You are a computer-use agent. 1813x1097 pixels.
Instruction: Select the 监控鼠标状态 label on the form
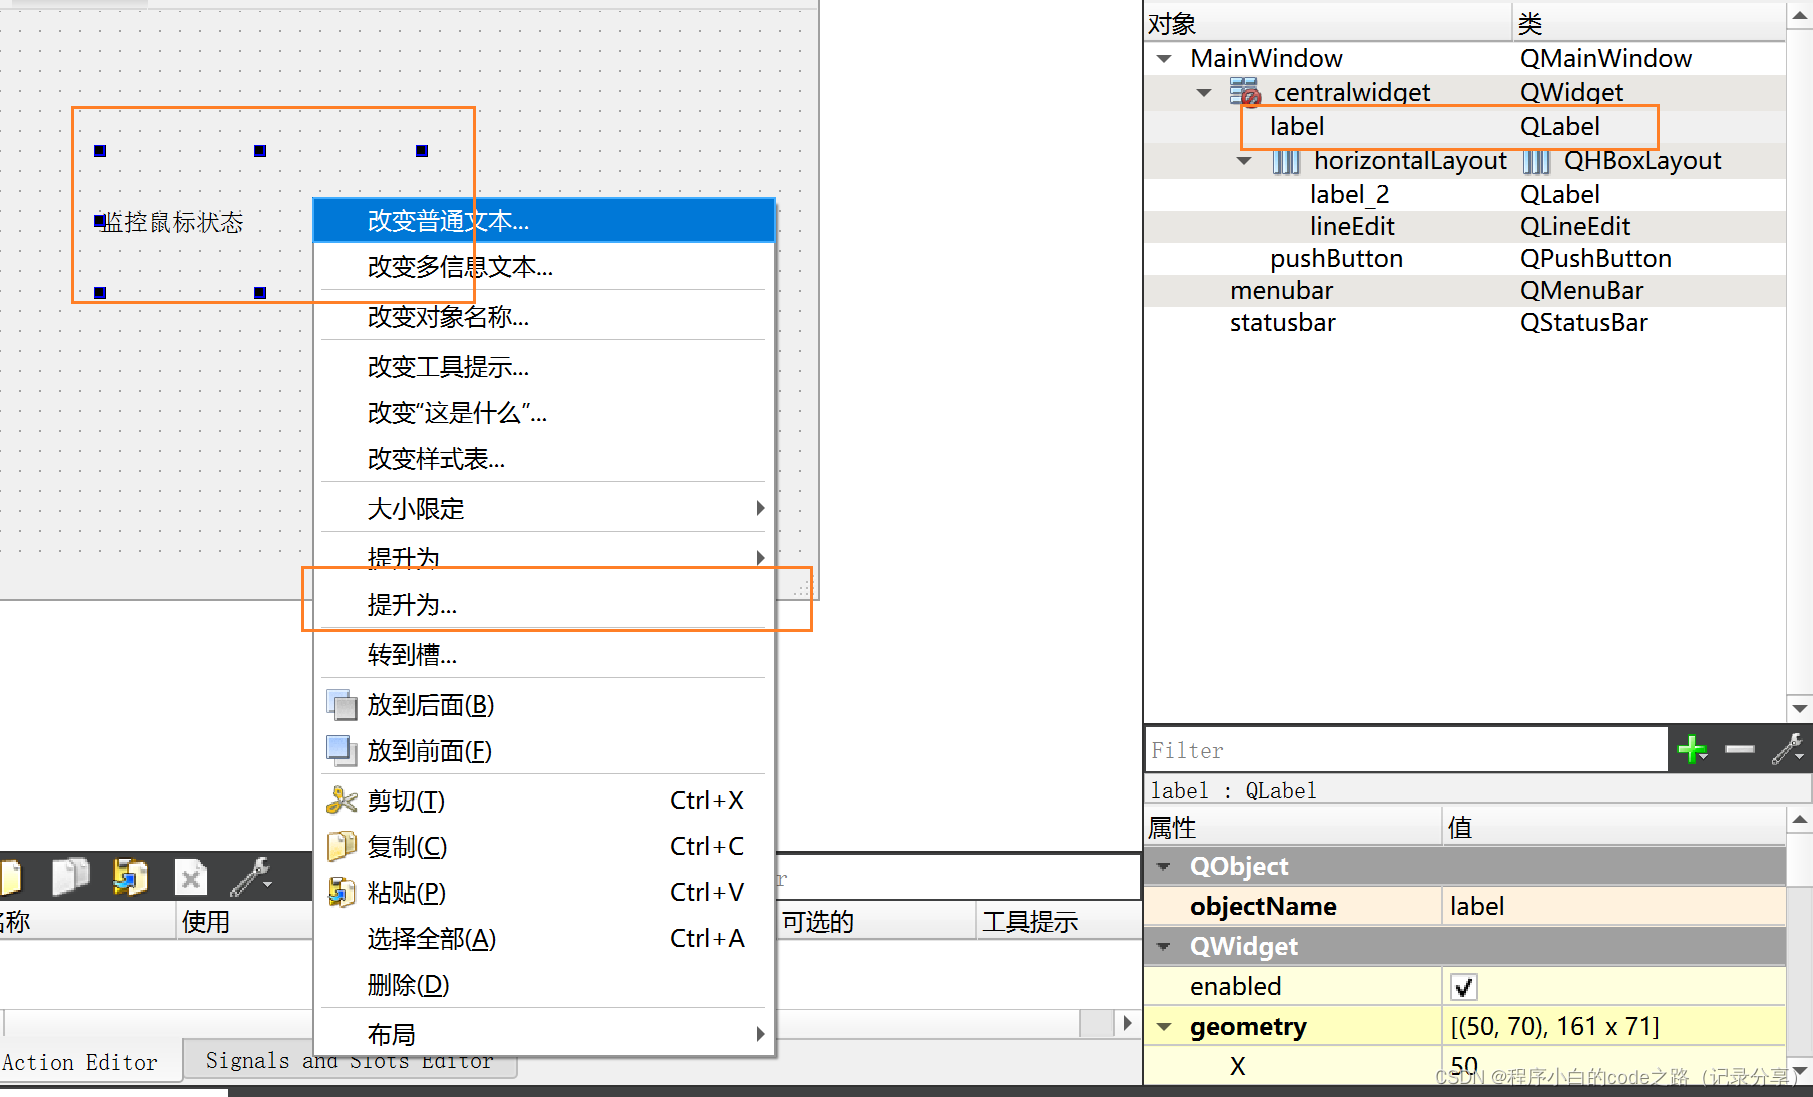(x=172, y=222)
